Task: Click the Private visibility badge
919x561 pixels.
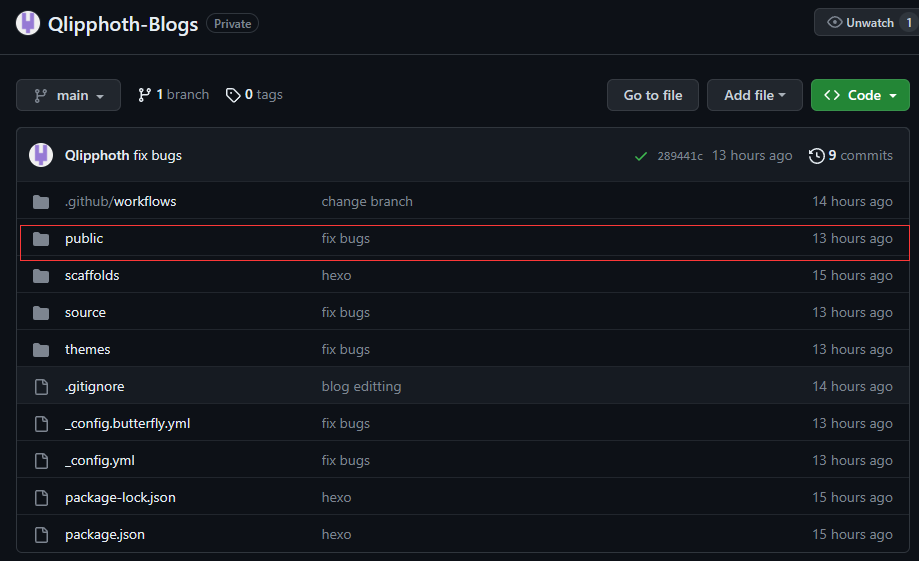Action: tap(233, 23)
